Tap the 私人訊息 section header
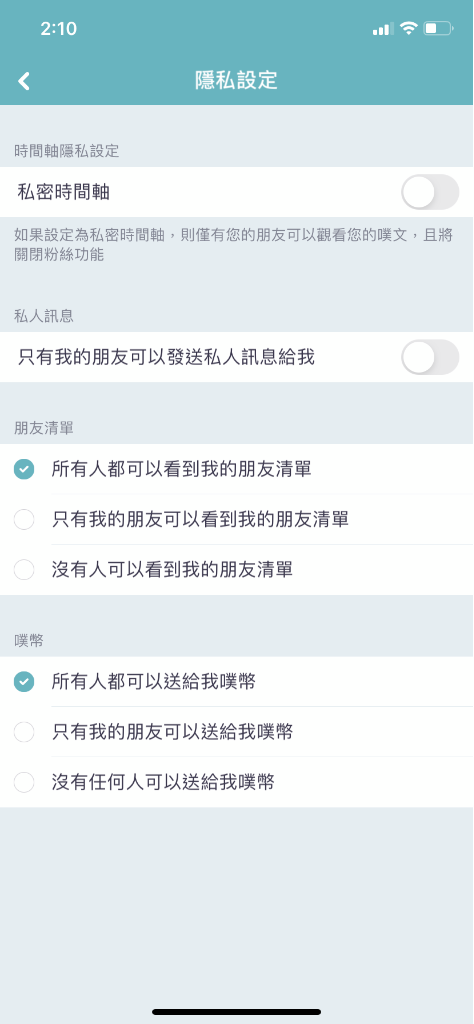This screenshot has height=1024, width=474. 44,315
